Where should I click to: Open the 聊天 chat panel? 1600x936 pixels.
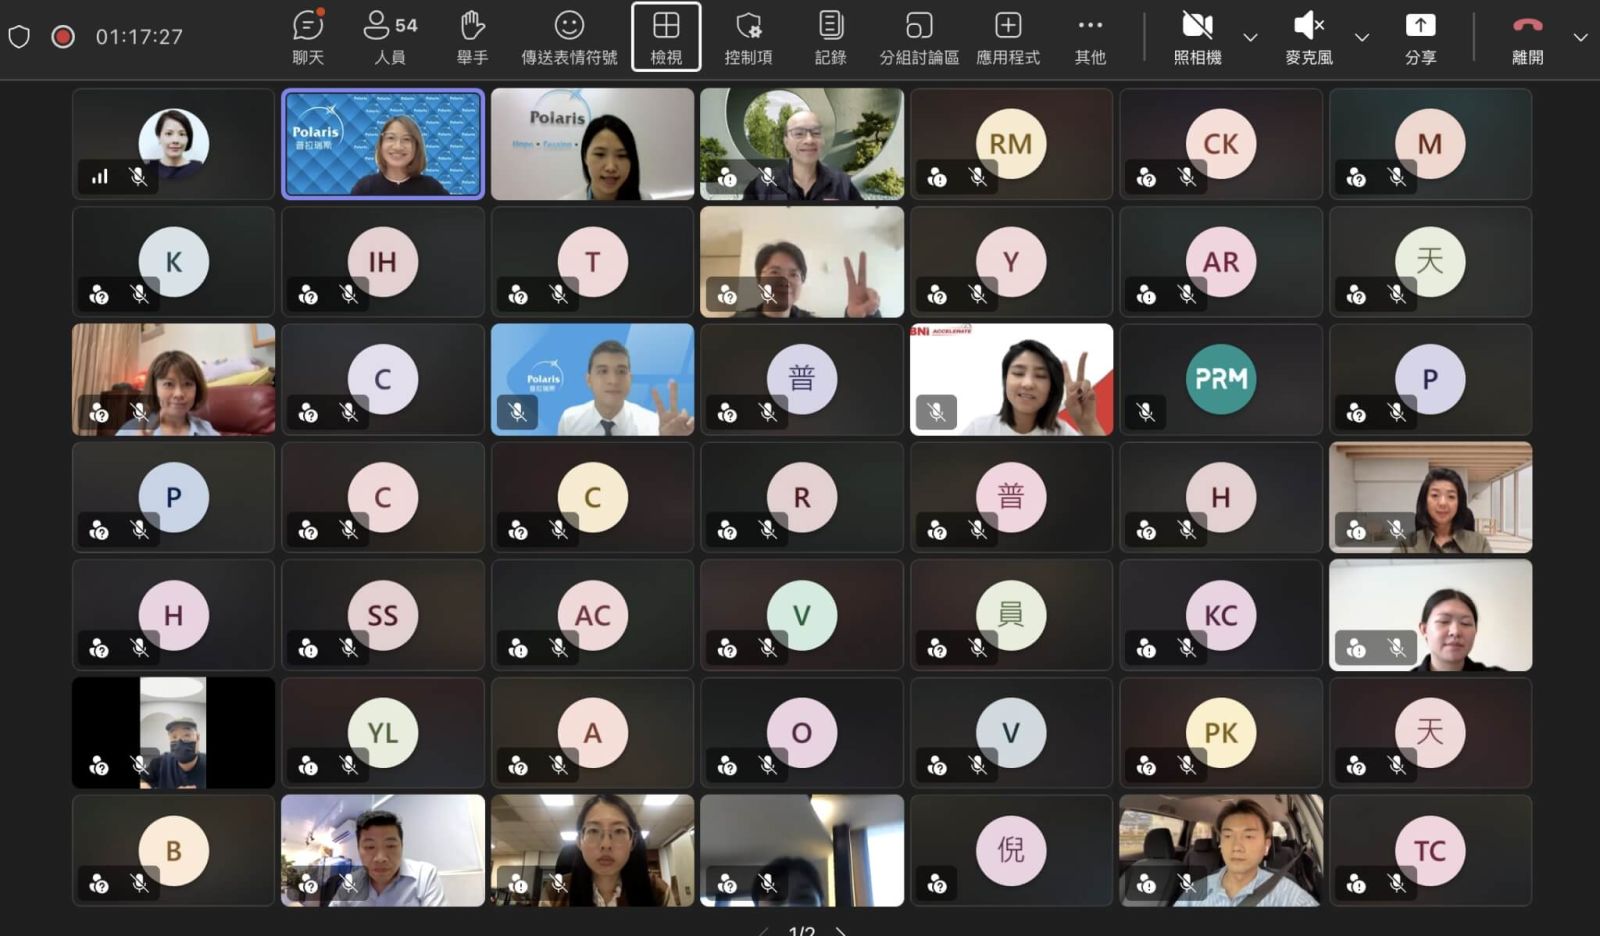(308, 37)
